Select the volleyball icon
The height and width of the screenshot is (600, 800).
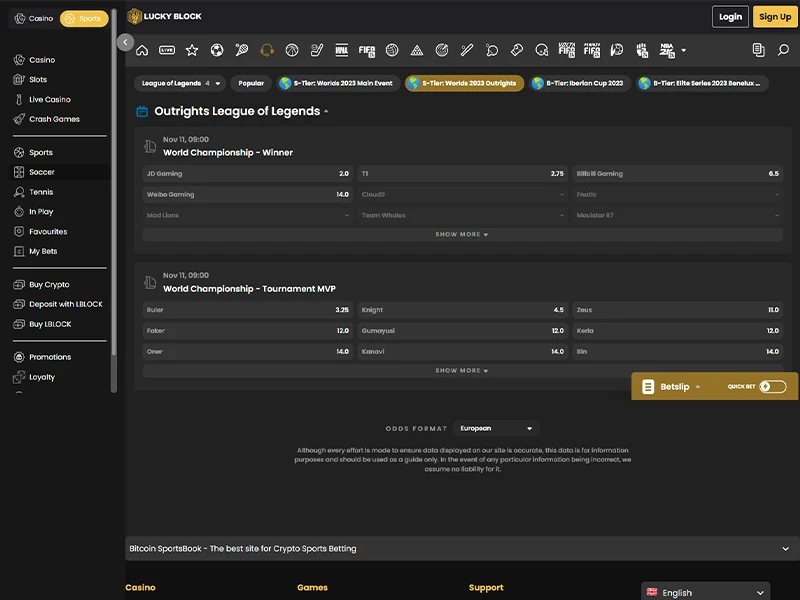click(x=392, y=50)
